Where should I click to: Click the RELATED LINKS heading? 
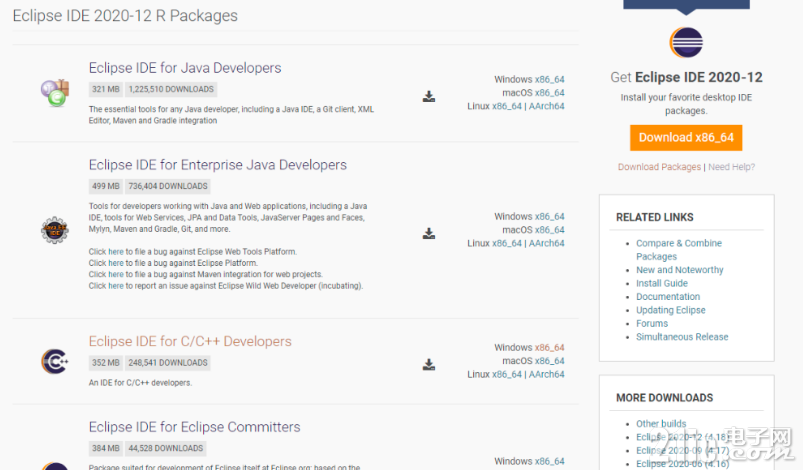click(x=654, y=217)
